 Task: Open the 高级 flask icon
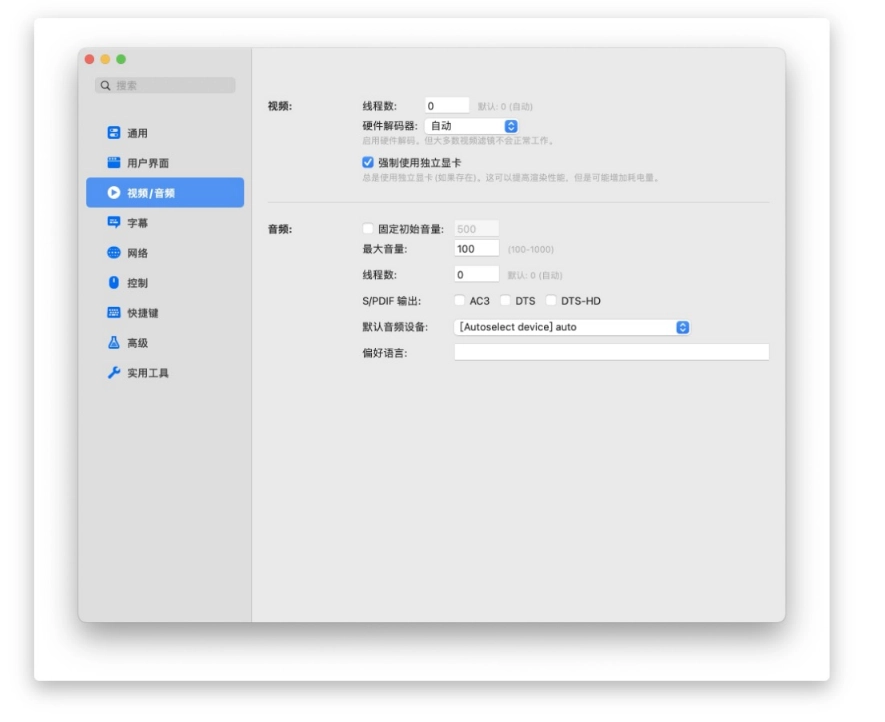pyautogui.click(x=114, y=343)
